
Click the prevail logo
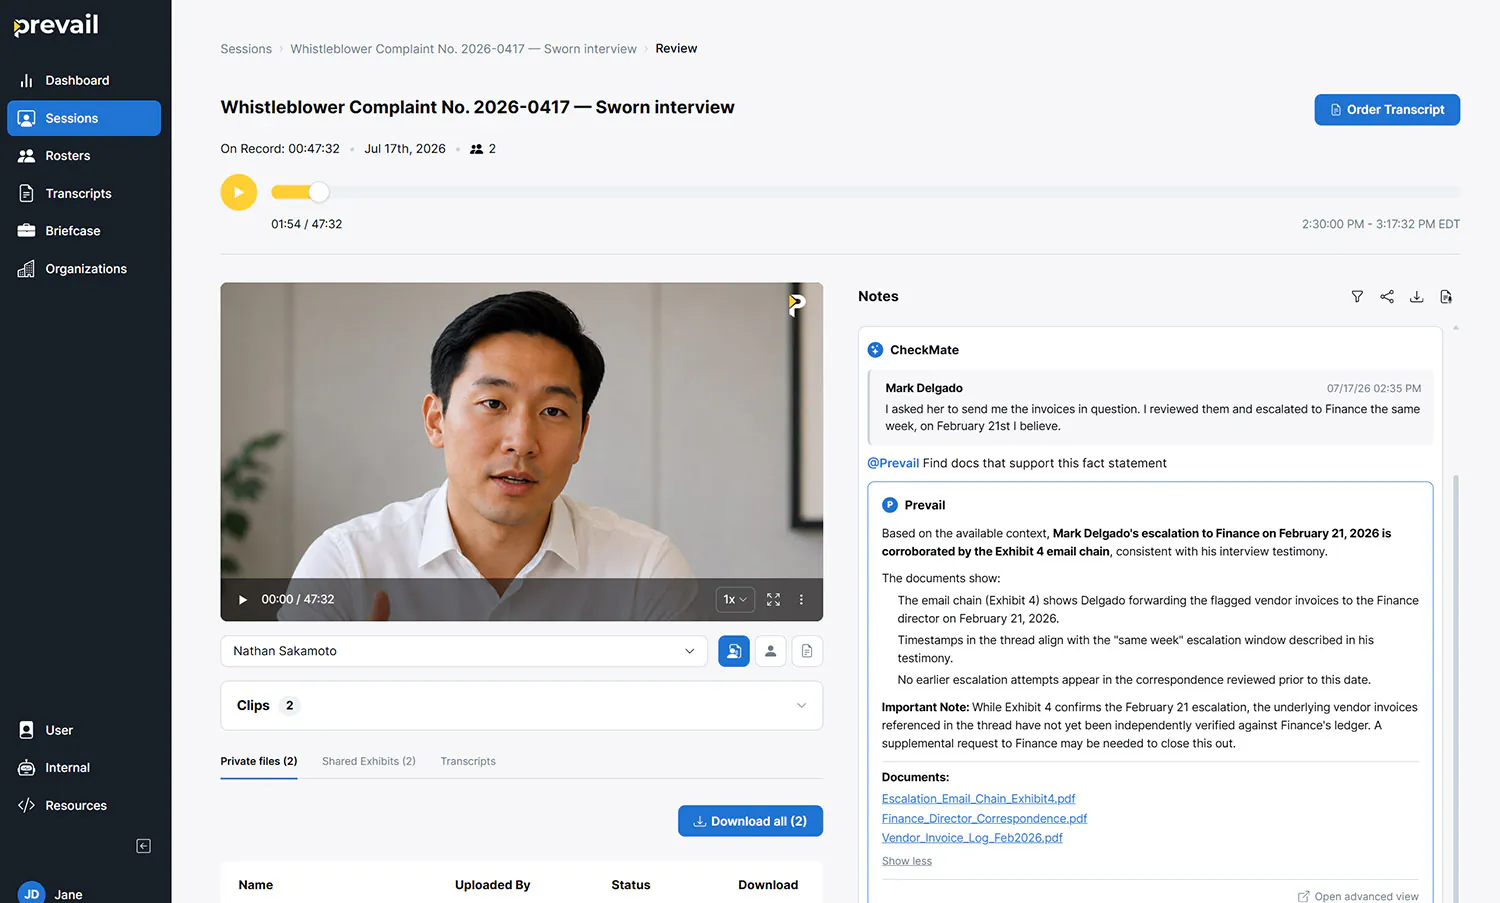coord(56,25)
